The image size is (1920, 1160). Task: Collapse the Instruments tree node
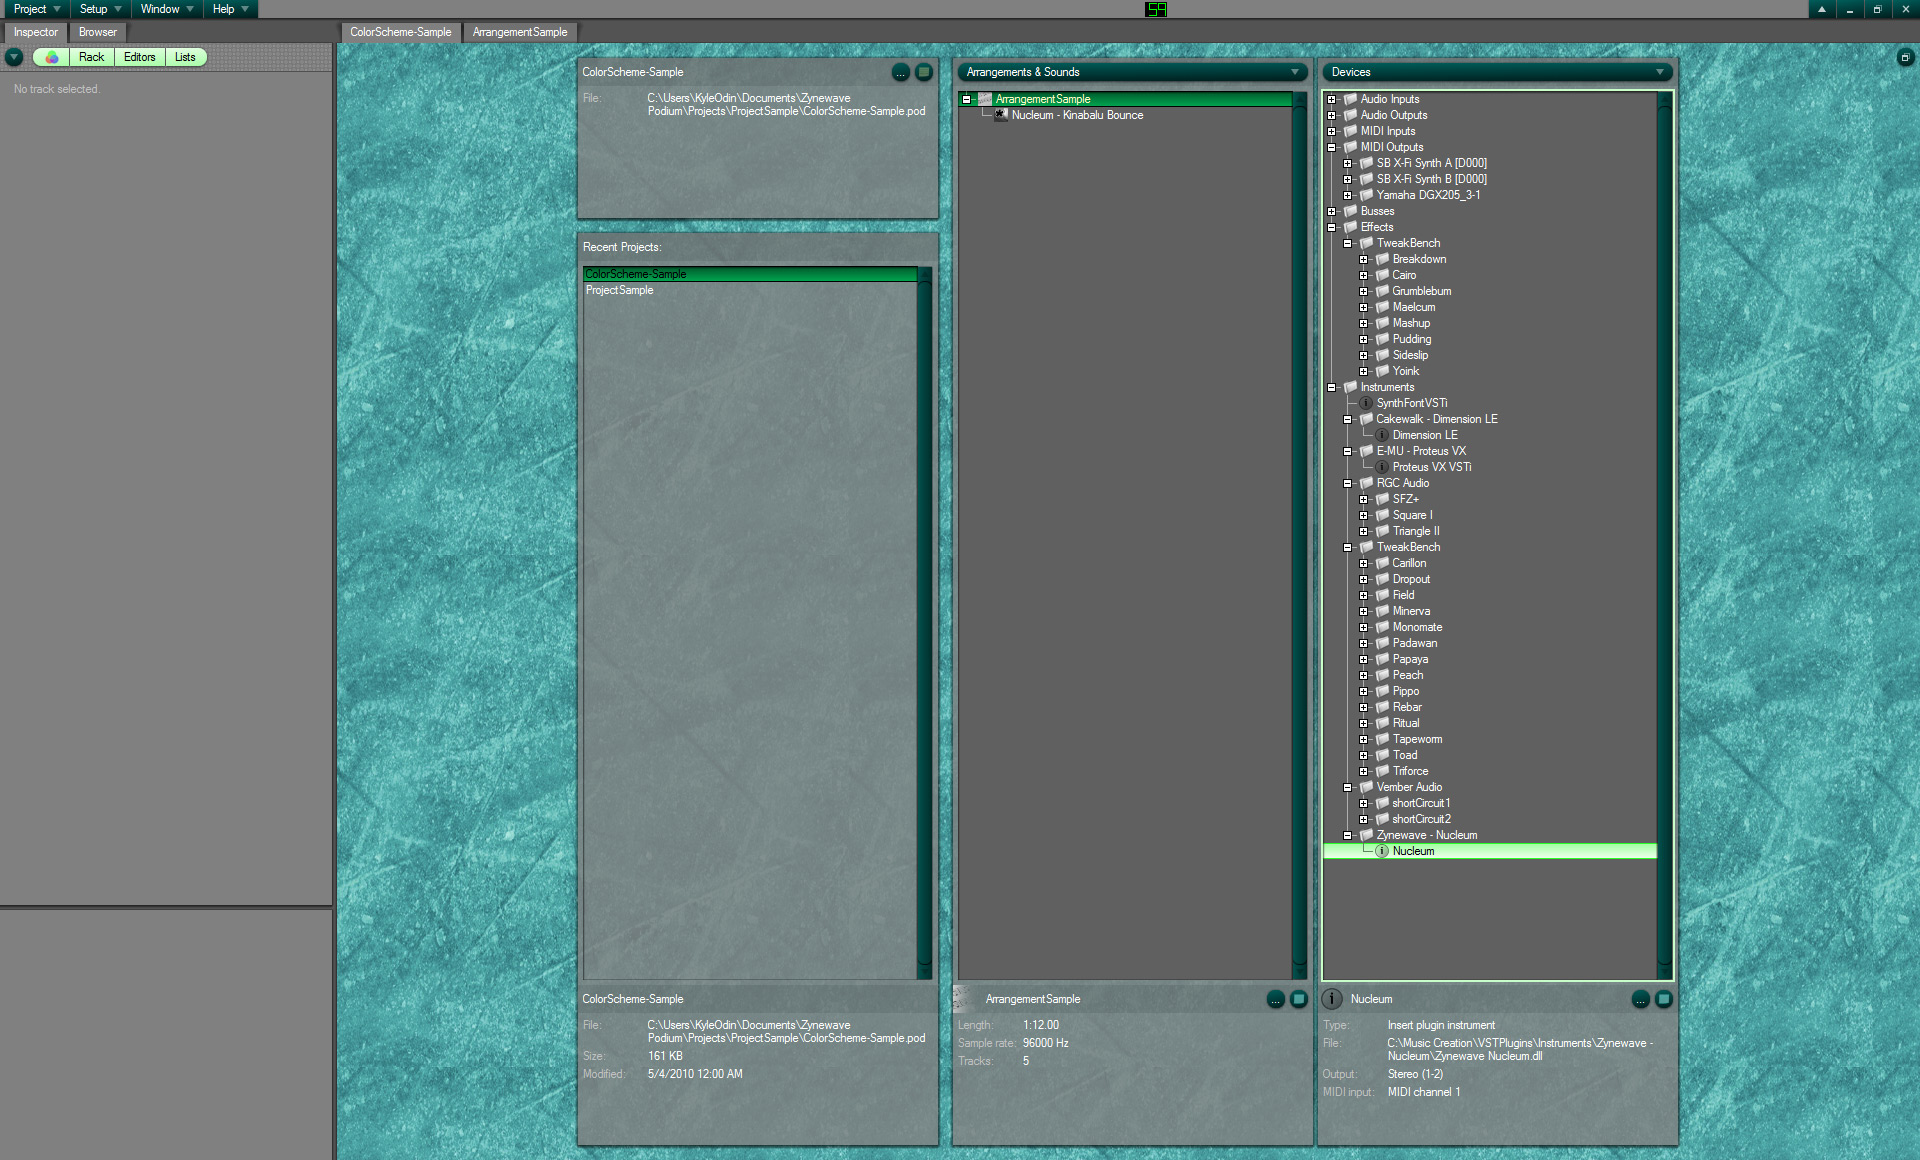(1332, 387)
